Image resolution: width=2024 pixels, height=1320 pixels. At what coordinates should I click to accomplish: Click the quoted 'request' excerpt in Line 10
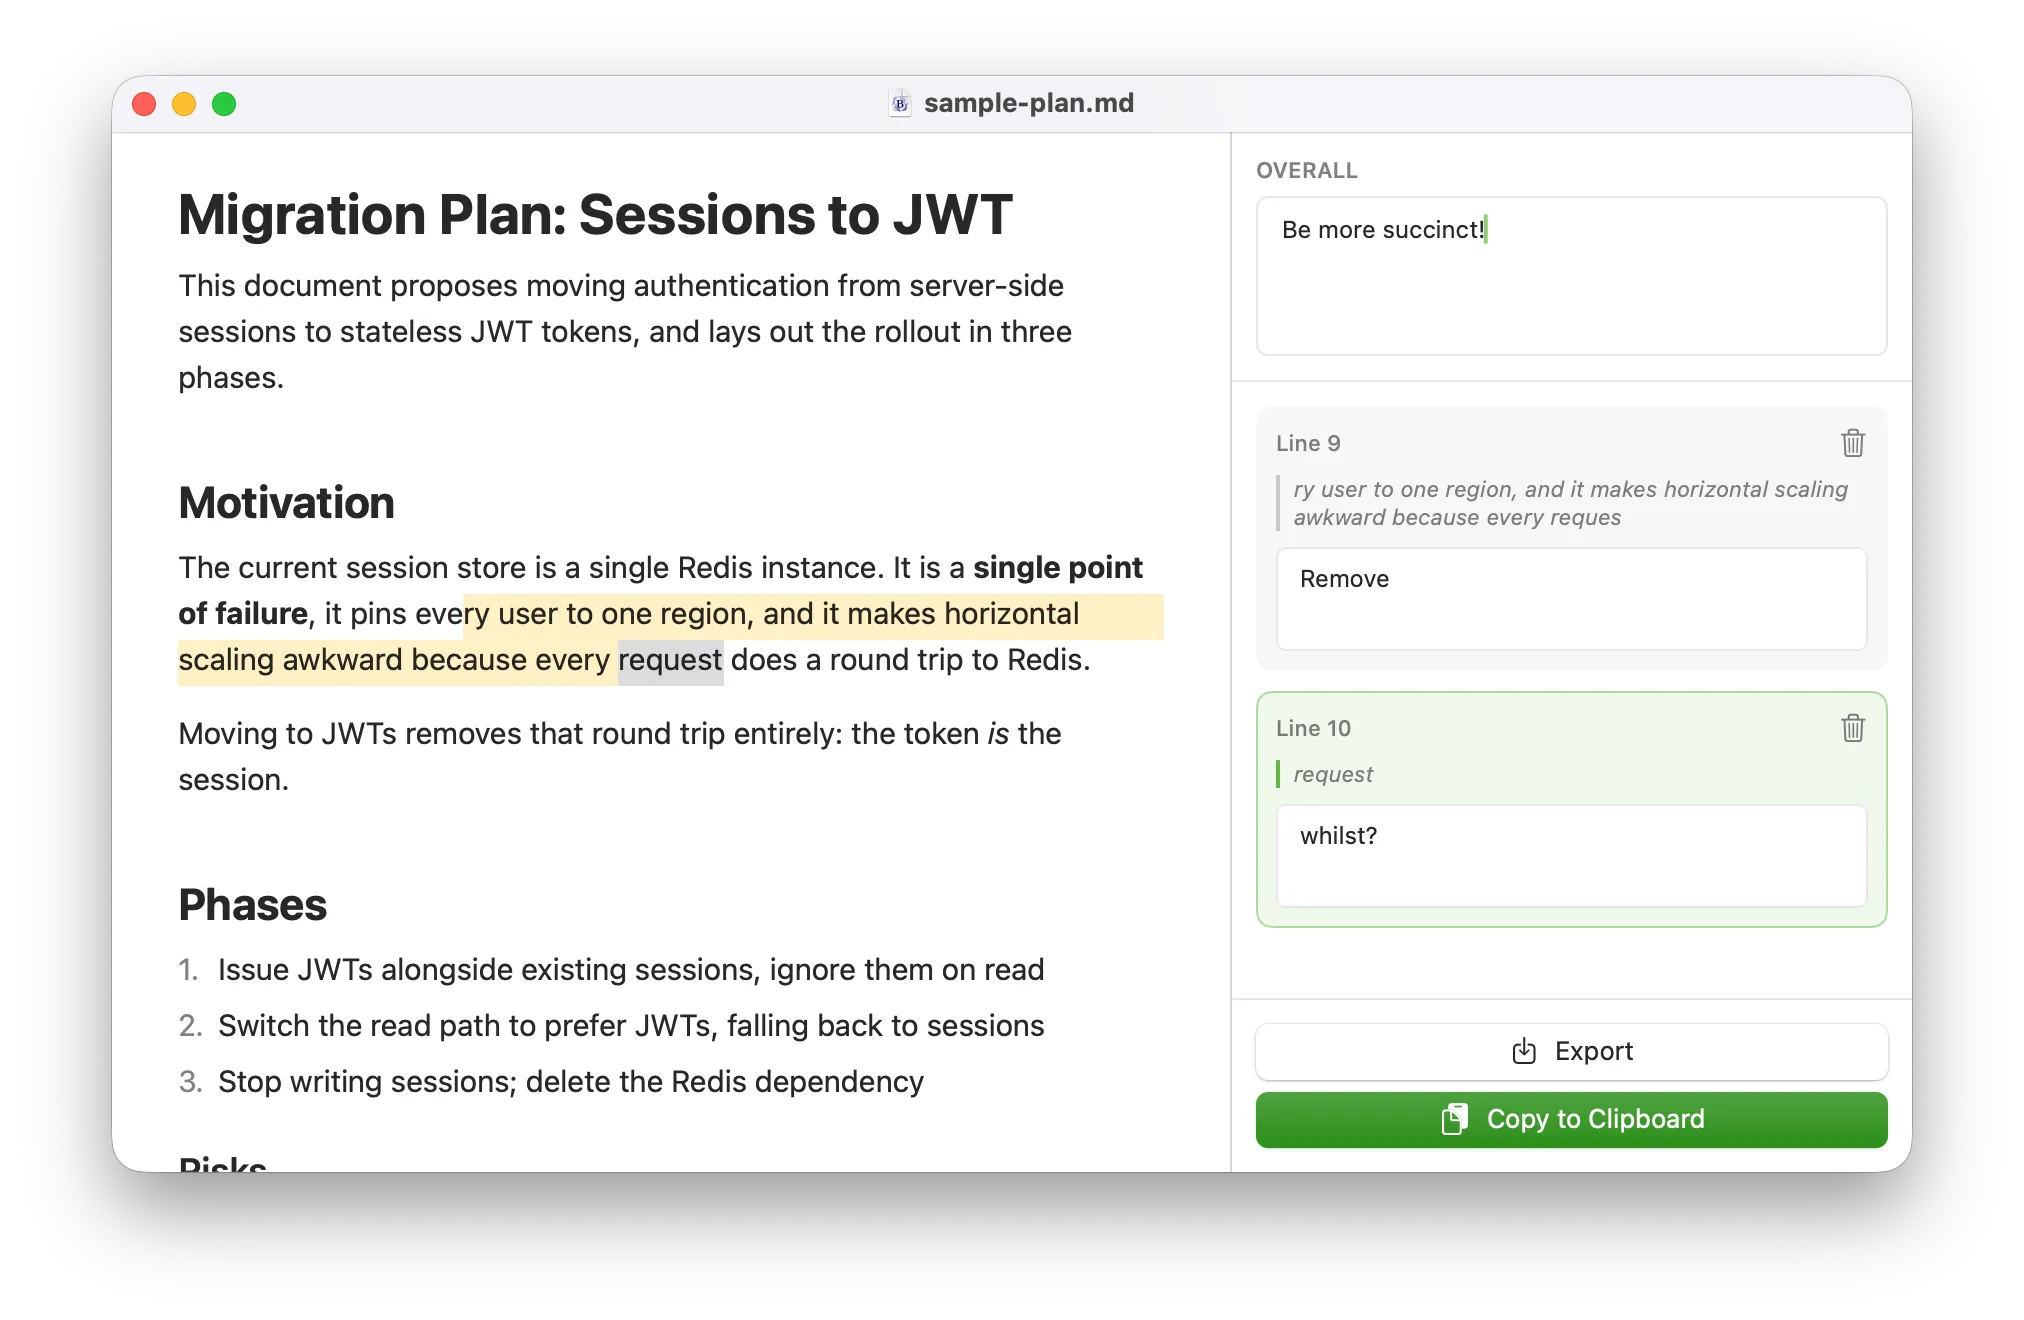1333,774
